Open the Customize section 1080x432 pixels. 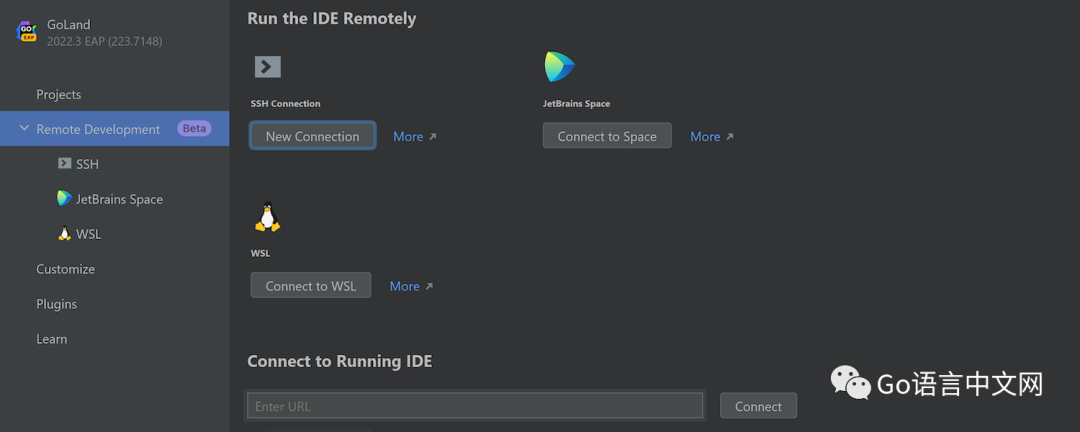tap(66, 269)
